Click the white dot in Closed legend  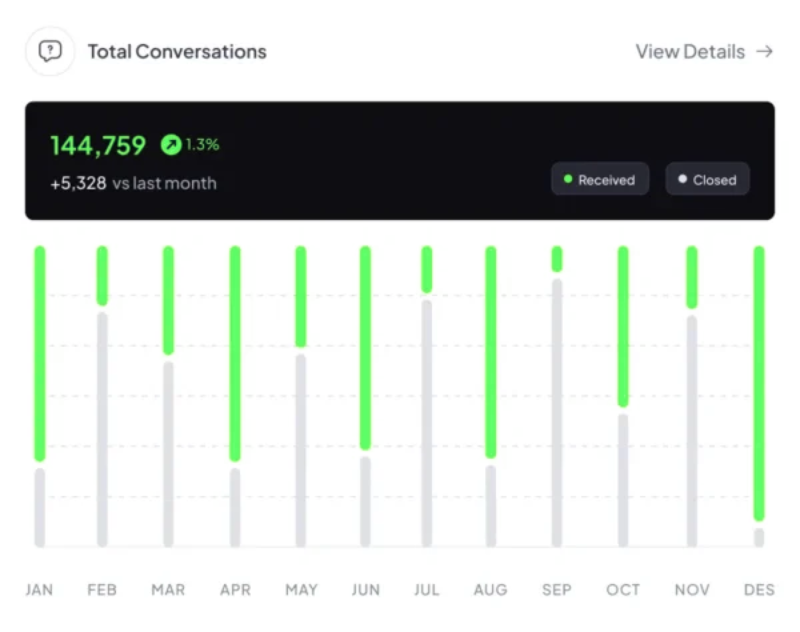pos(683,180)
